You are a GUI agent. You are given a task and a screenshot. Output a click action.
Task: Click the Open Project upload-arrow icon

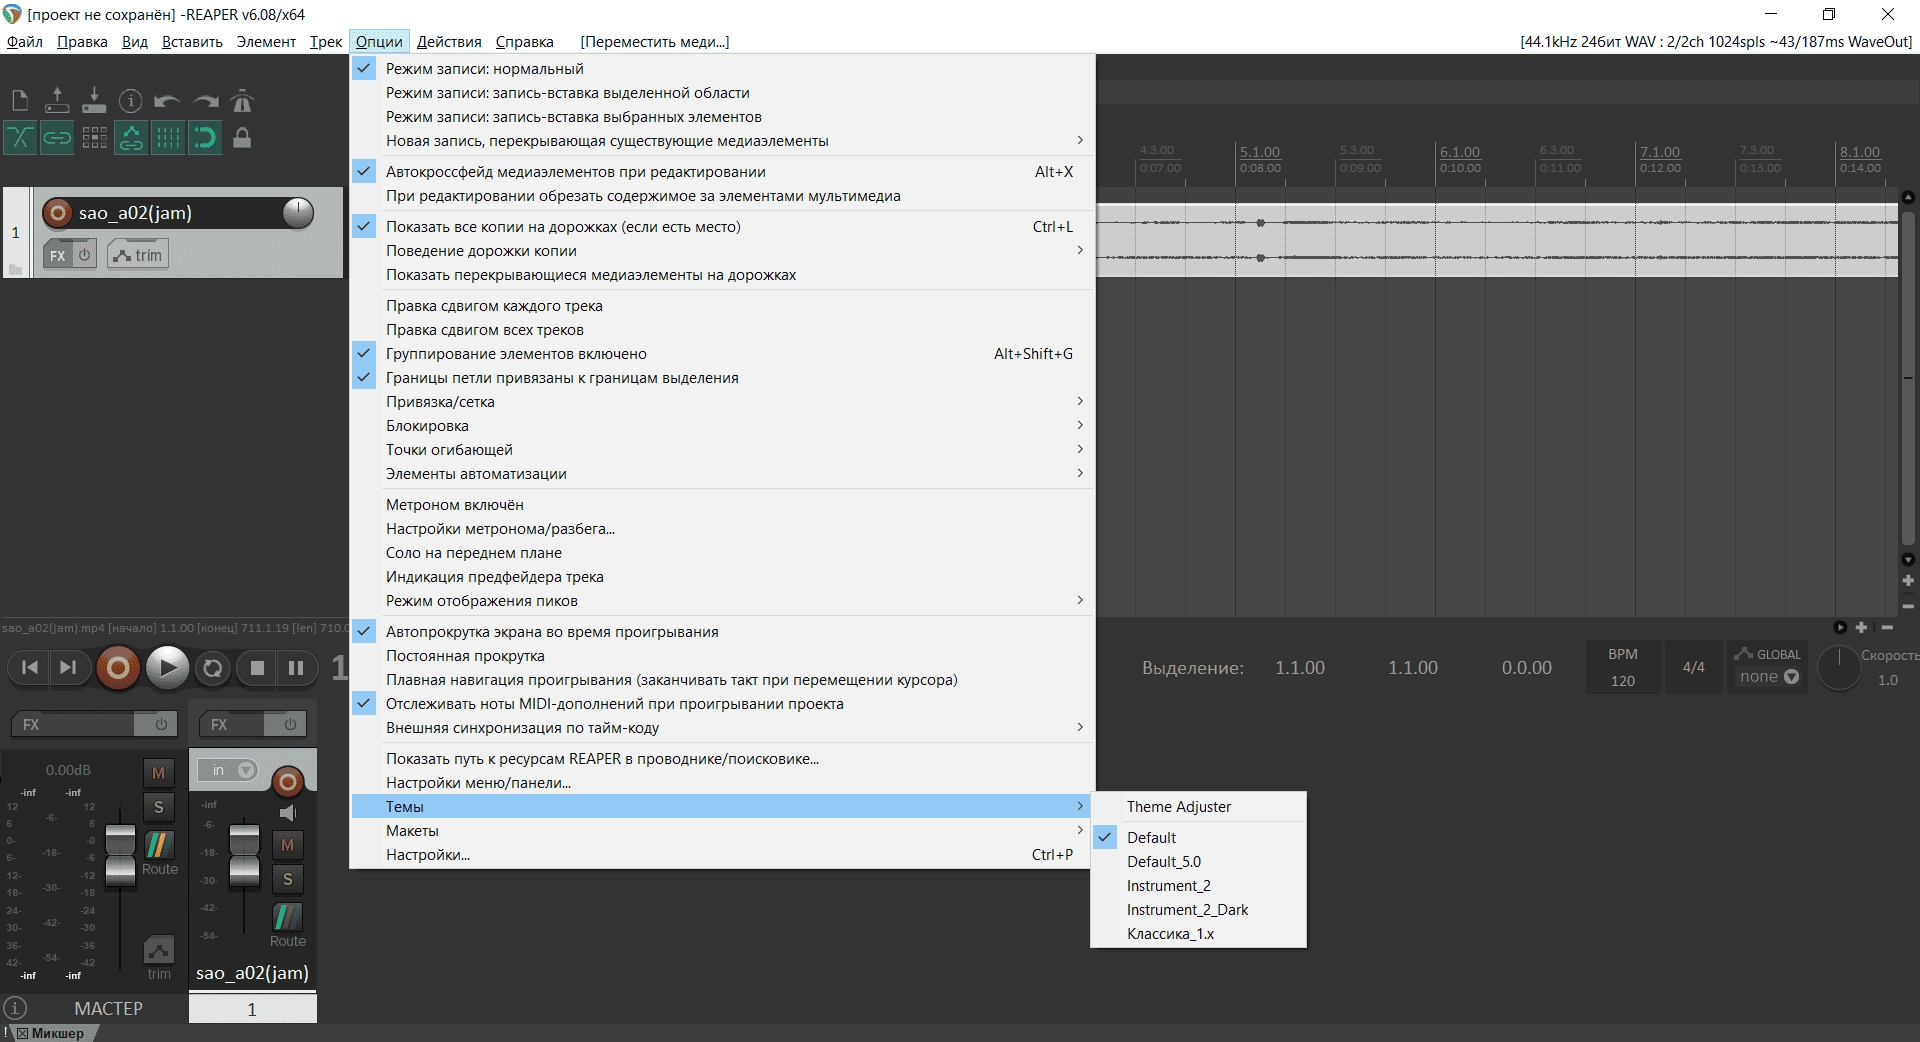pyautogui.click(x=57, y=101)
